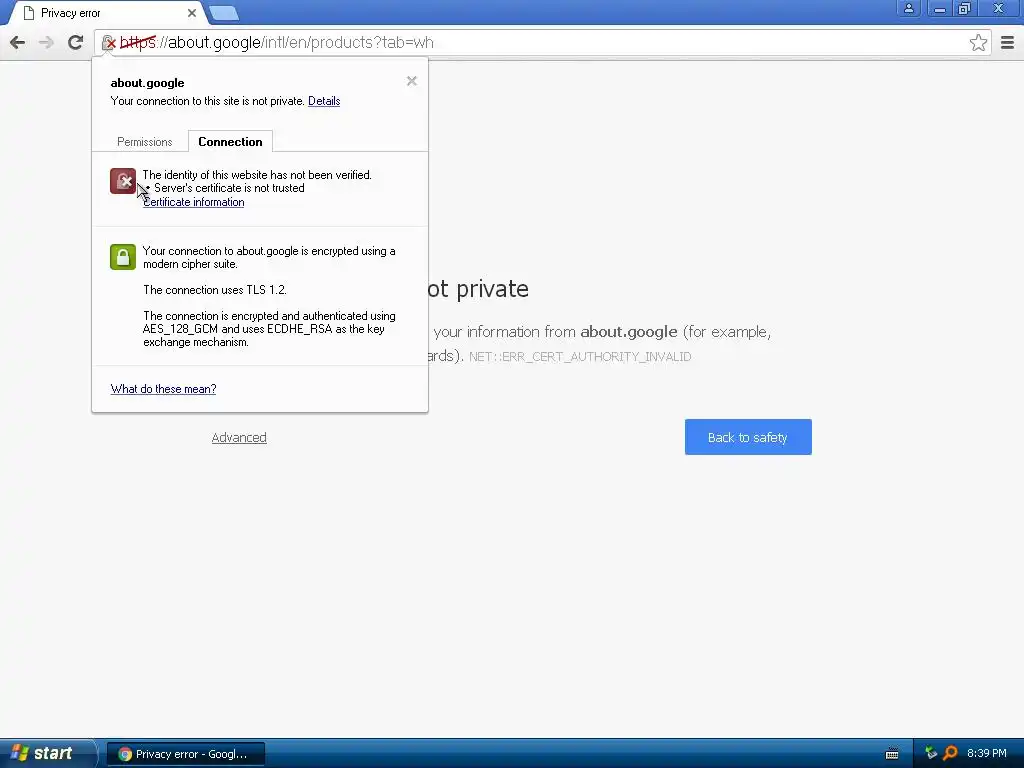The width and height of the screenshot is (1024, 768).
Task: Open the What do these mean? link
Action: click(163, 389)
